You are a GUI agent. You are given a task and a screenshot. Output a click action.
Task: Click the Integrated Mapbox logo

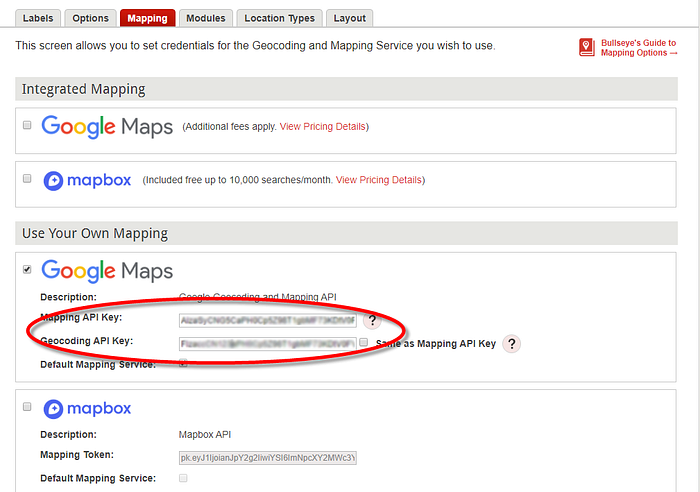click(x=88, y=181)
